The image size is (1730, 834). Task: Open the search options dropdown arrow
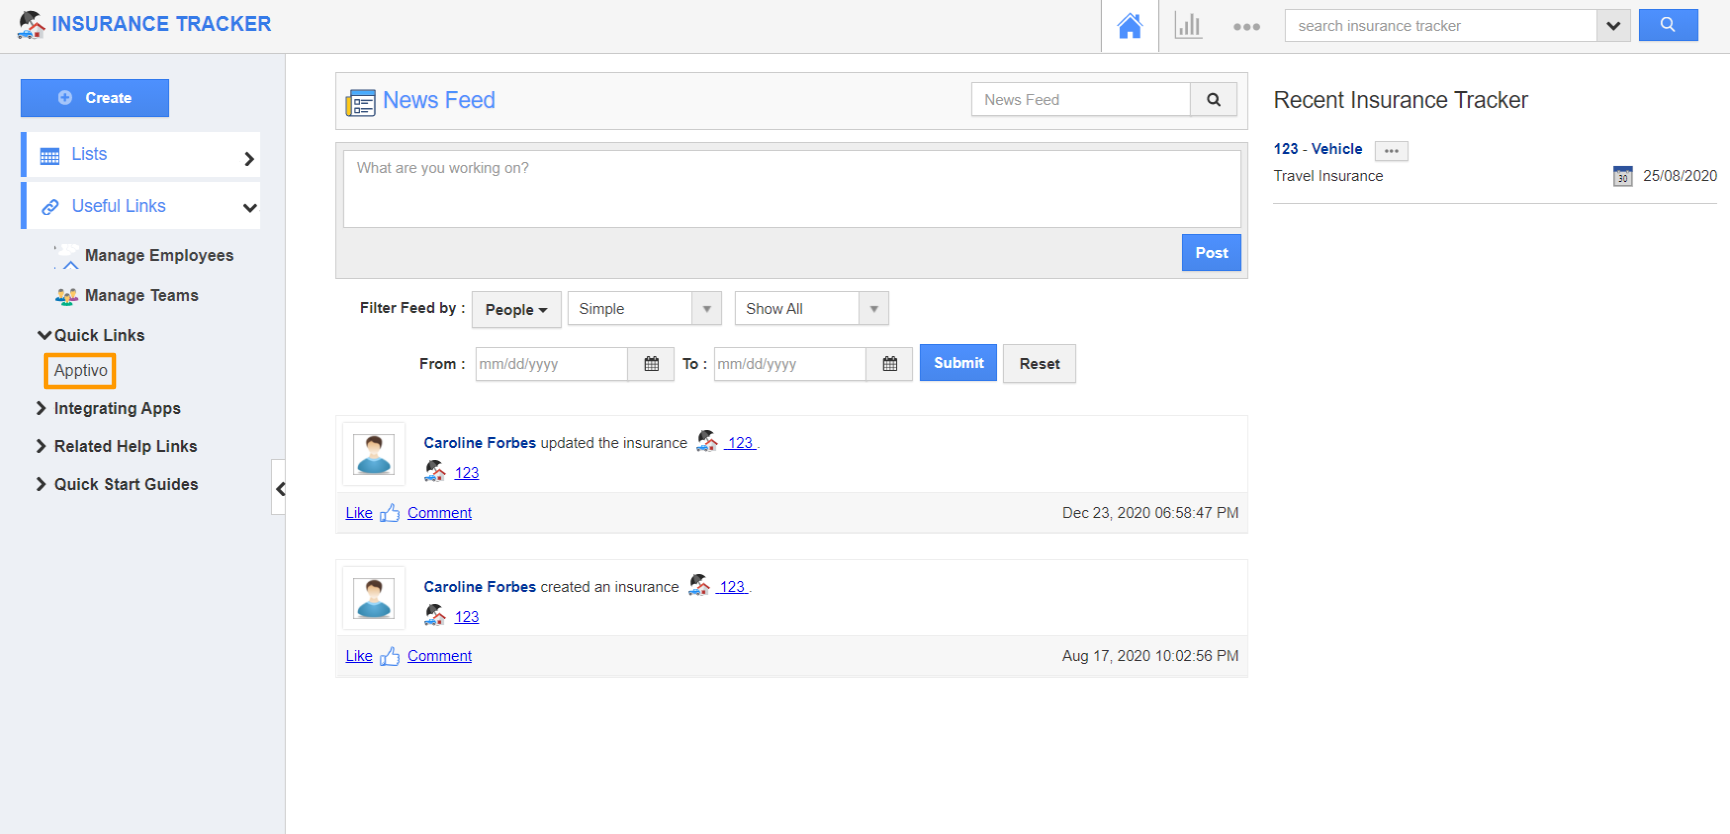(1612, 26)
